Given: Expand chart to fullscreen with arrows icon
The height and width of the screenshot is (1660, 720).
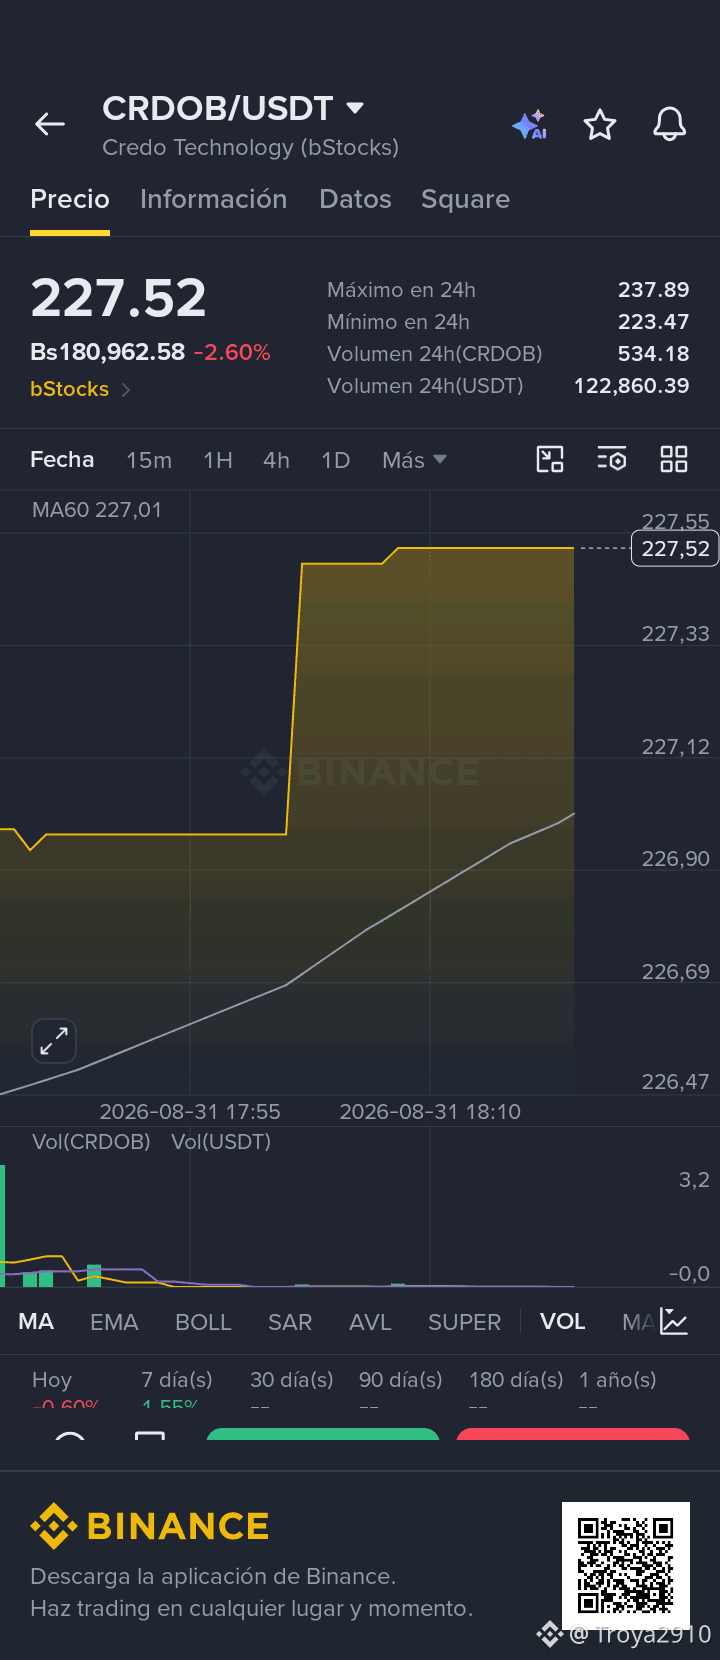Looking at the screenshot, I should pyautogui.click(x=54, y=1041).
